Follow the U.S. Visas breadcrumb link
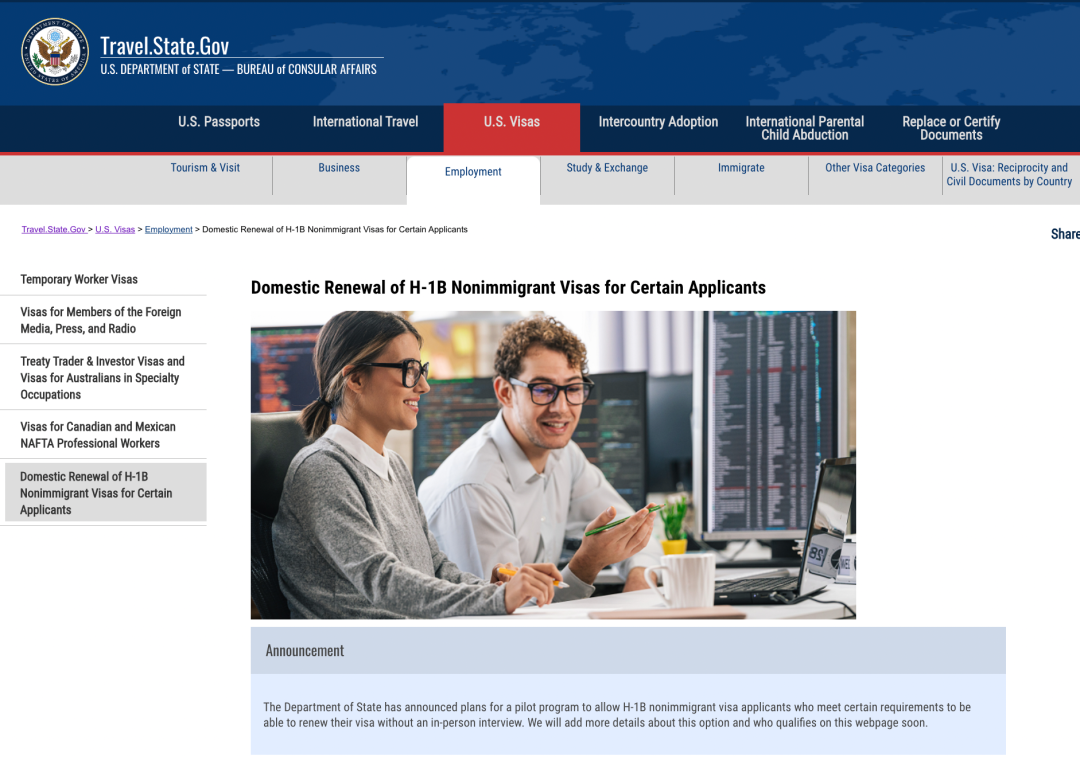 click(x=115, y=229)
